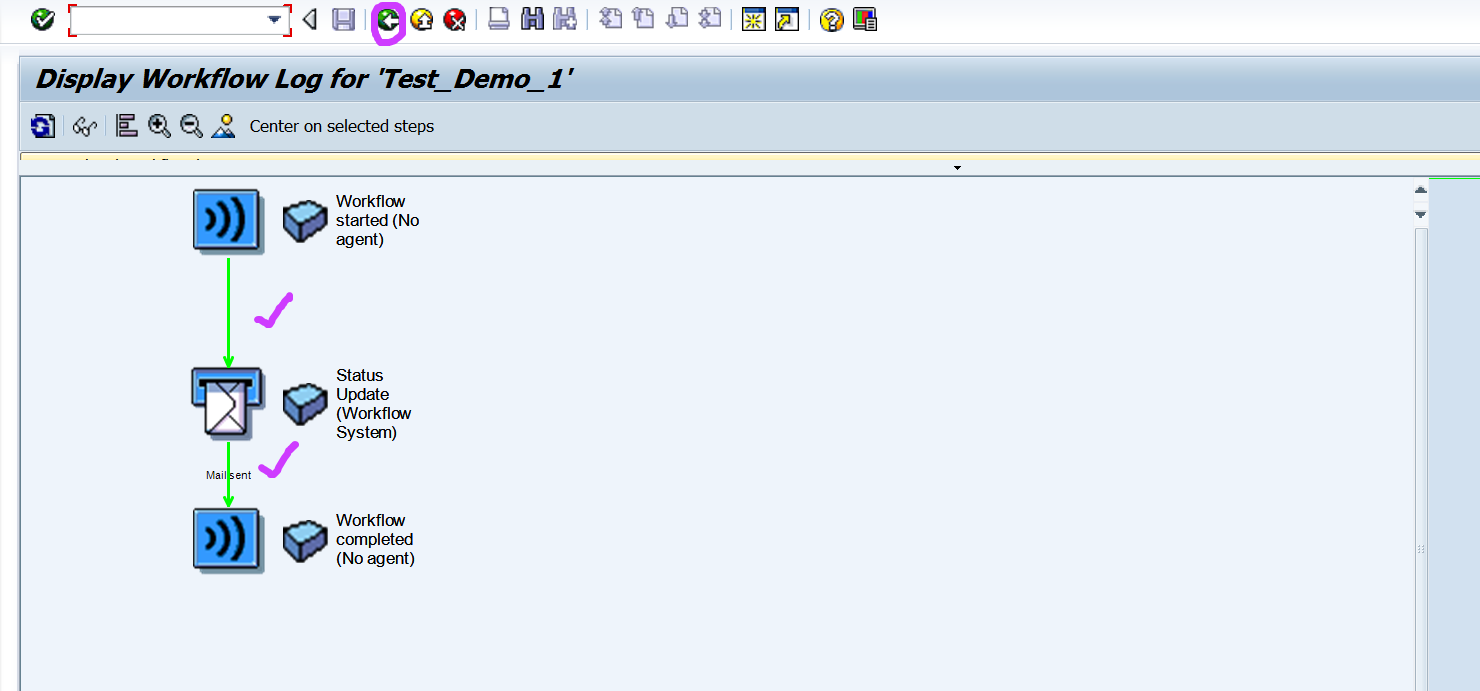This screenshot has height=691, width=1480.
Task: Open display details with the glasses icon
Action: 85,126
